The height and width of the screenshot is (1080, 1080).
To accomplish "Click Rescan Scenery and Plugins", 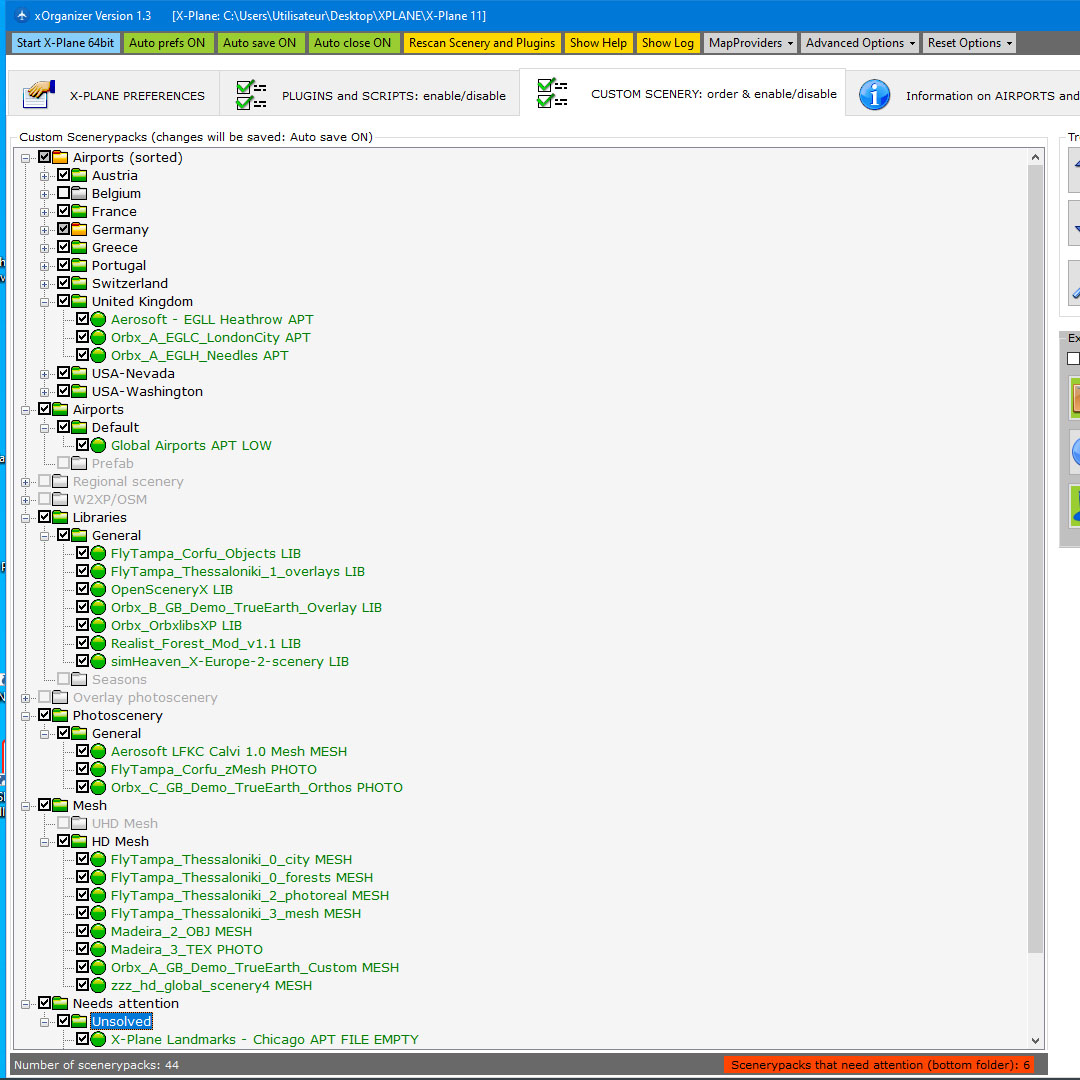I will point(482,43).
